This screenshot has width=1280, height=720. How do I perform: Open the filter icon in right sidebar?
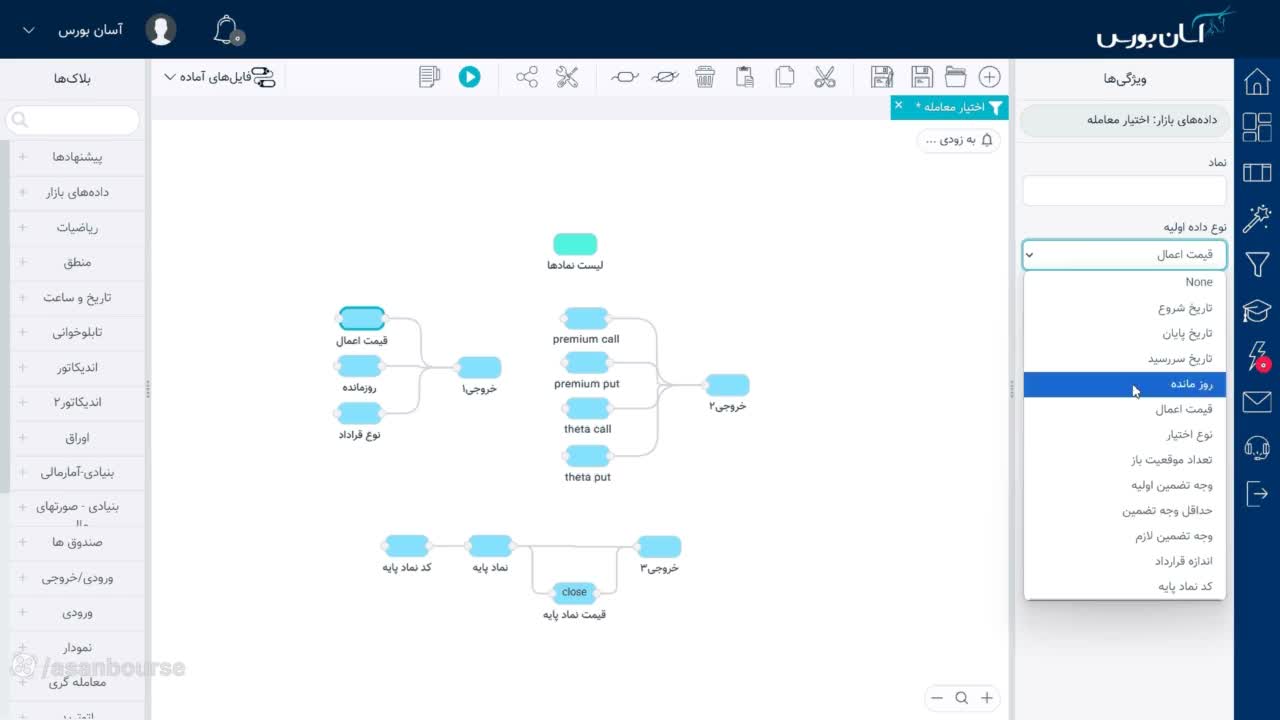click(x=1257, y=265)
